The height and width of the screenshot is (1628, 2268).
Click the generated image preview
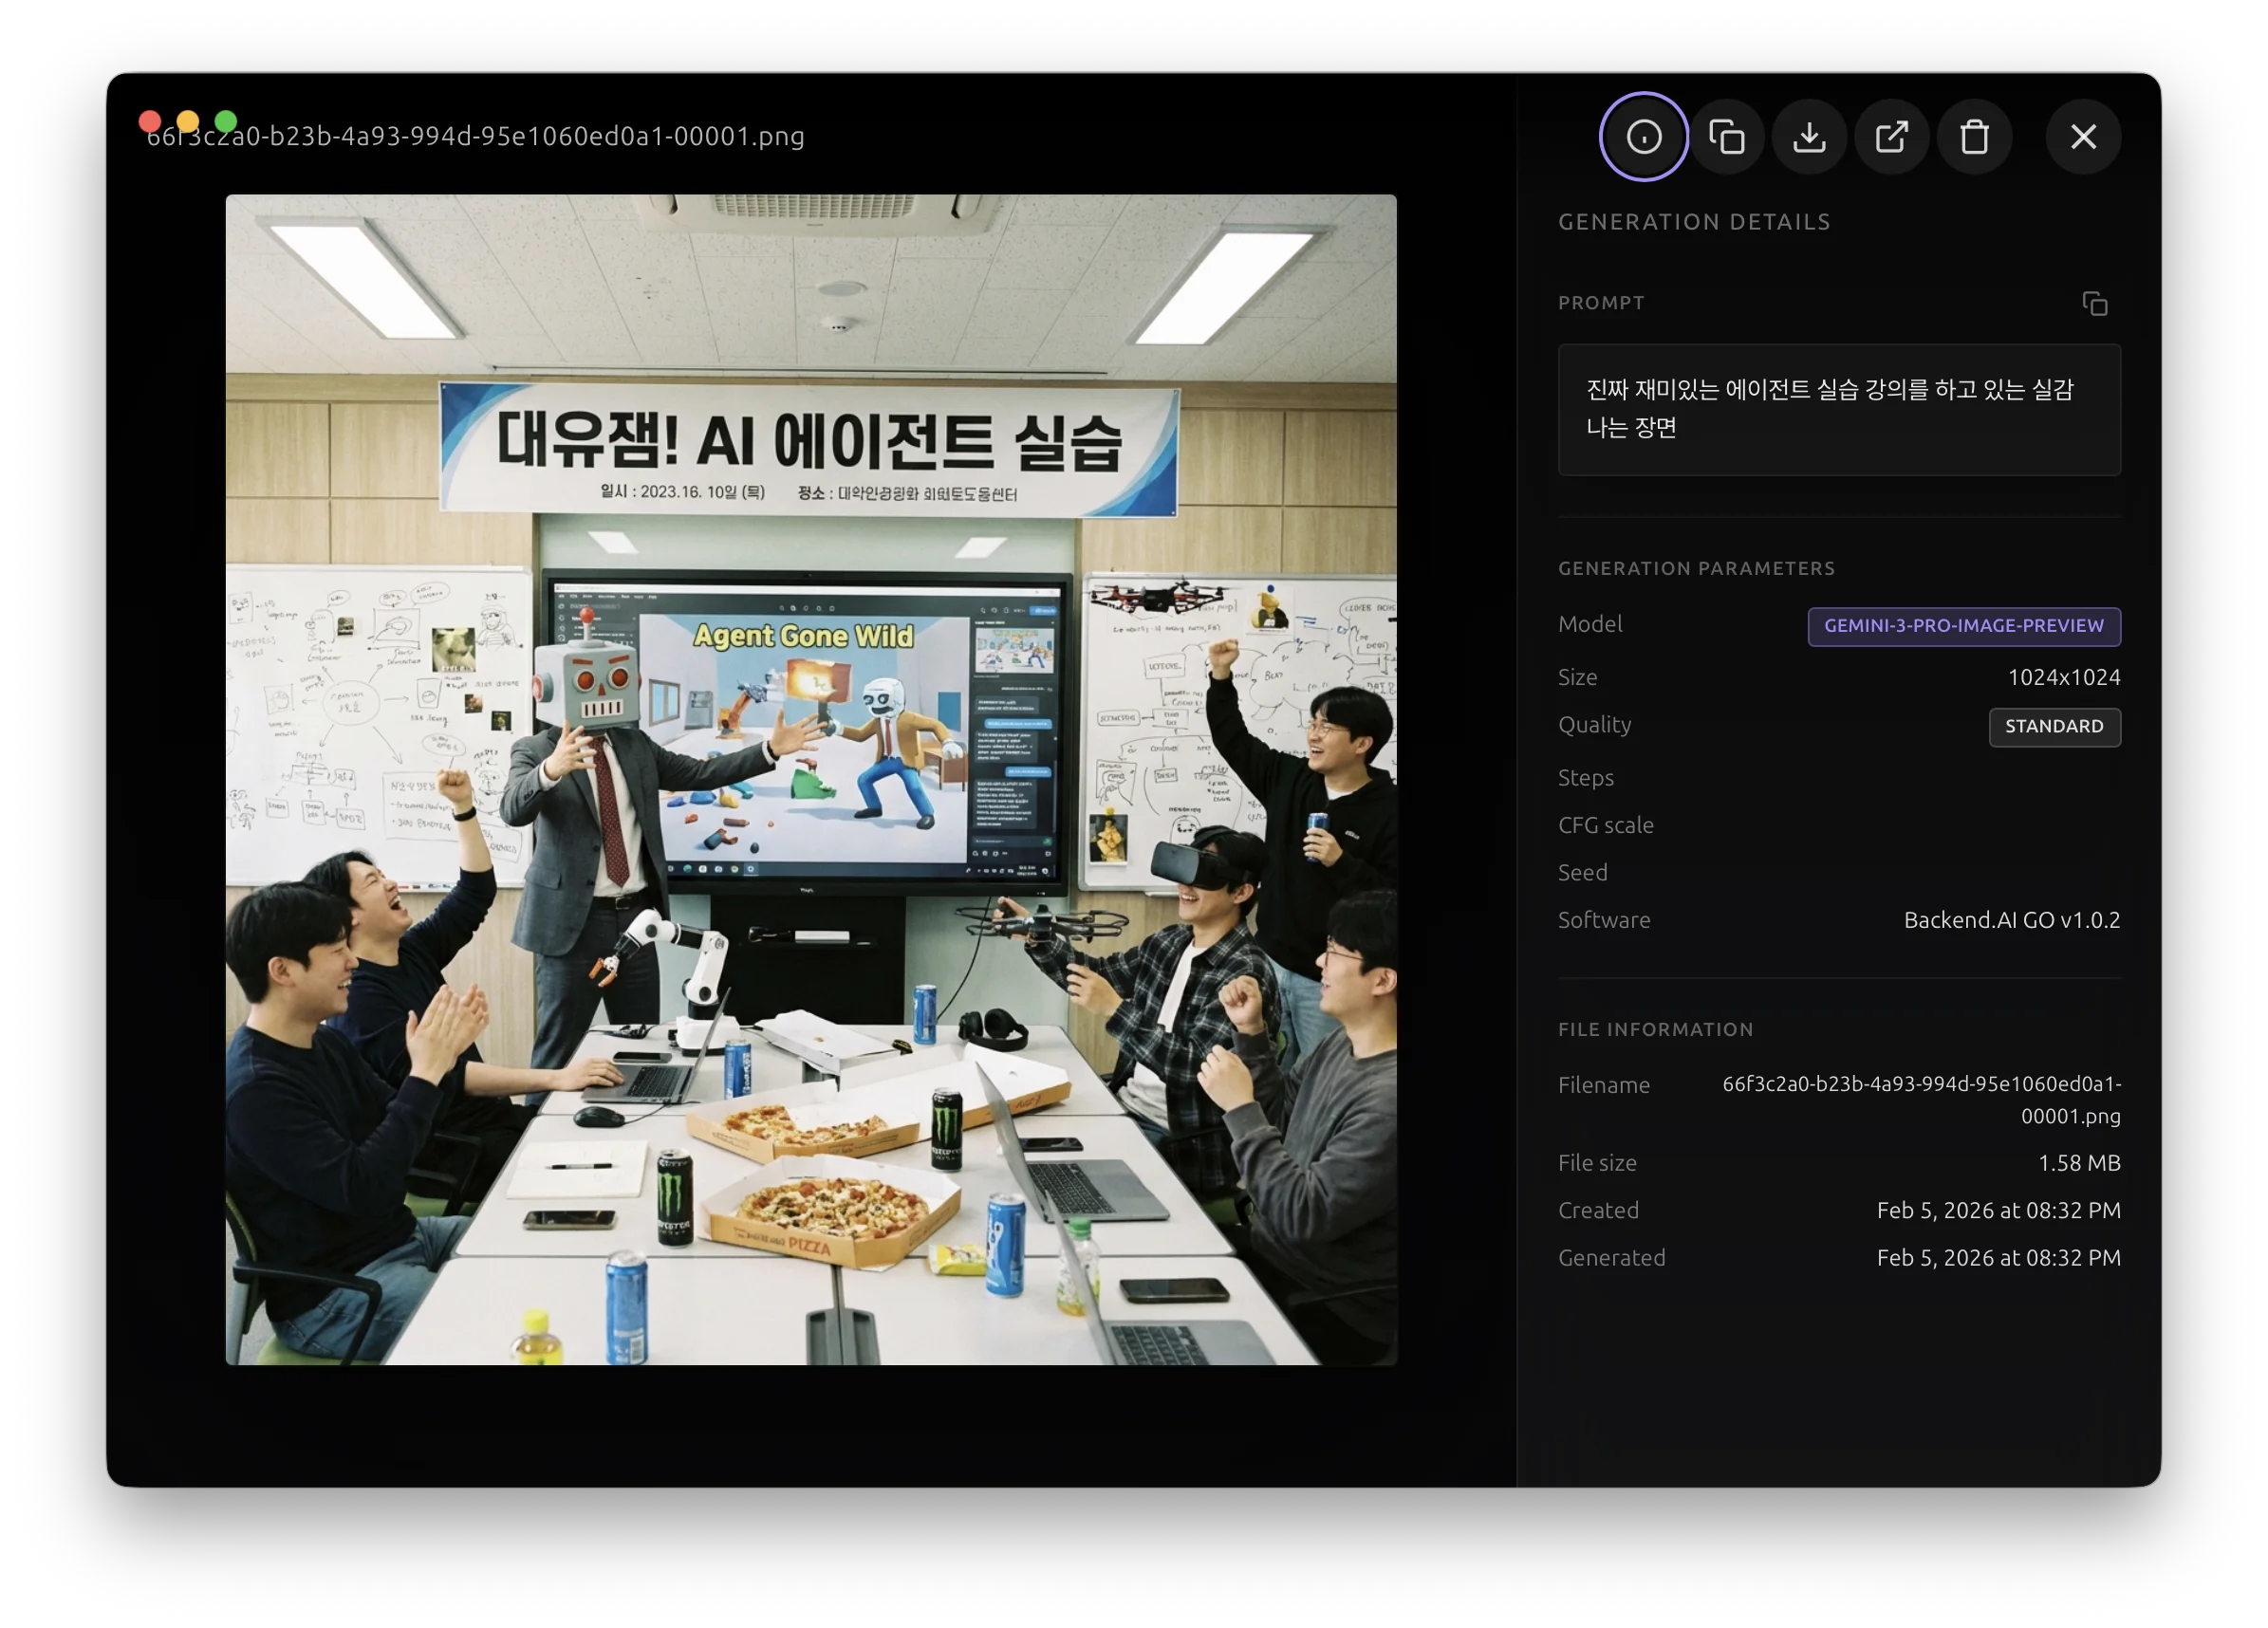[810, 780]
